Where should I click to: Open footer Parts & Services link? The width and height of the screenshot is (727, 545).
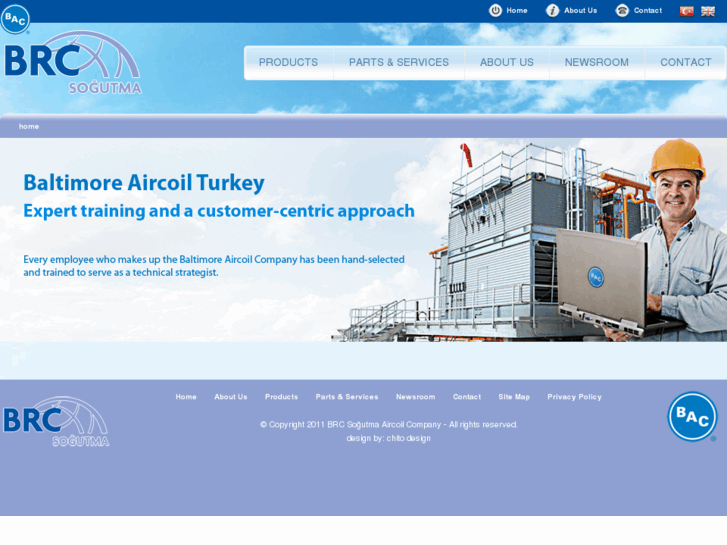(x=347, y=397)
